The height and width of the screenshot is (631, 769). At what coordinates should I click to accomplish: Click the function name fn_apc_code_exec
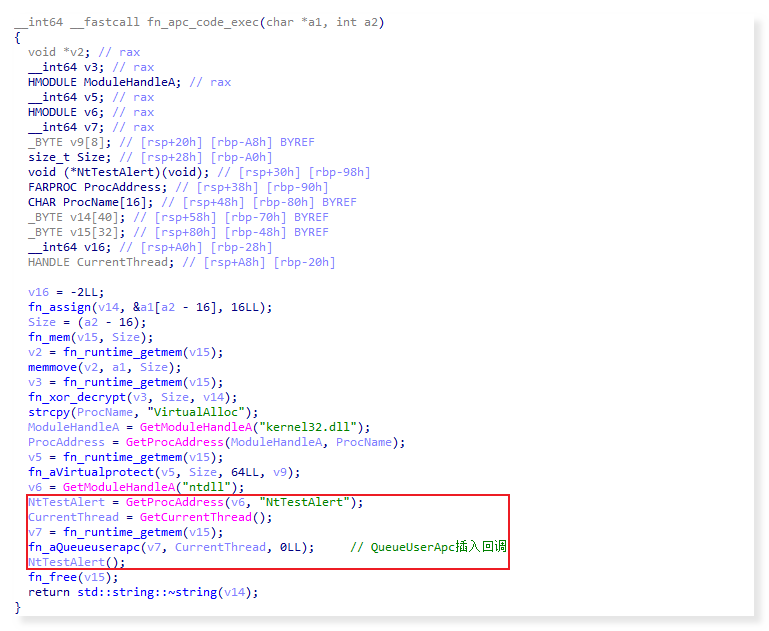(x=203, y=23)
